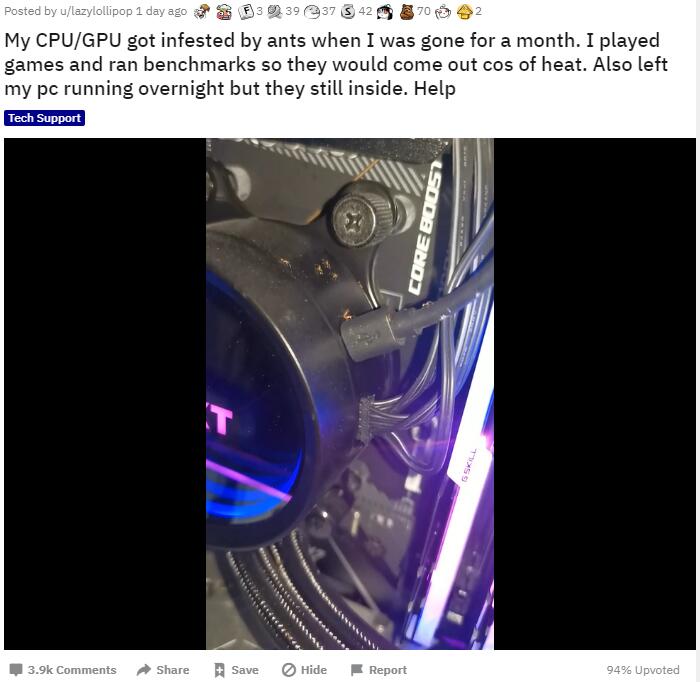The image size is (700, 682).
Task: Click the bear hug award icon
Action: [x=407, y=11]
